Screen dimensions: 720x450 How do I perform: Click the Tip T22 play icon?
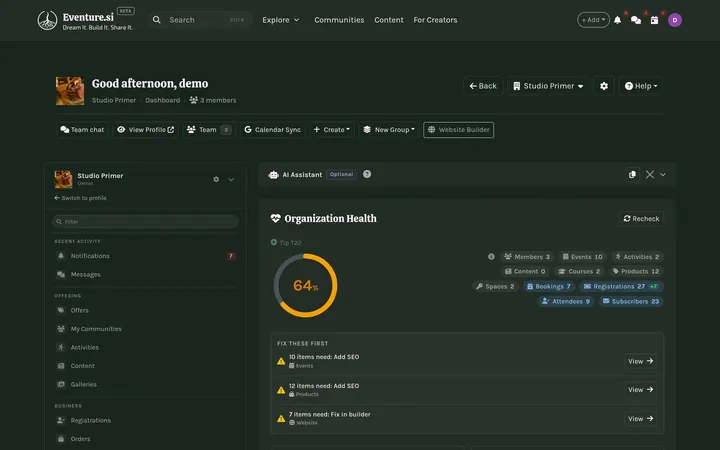274,242
